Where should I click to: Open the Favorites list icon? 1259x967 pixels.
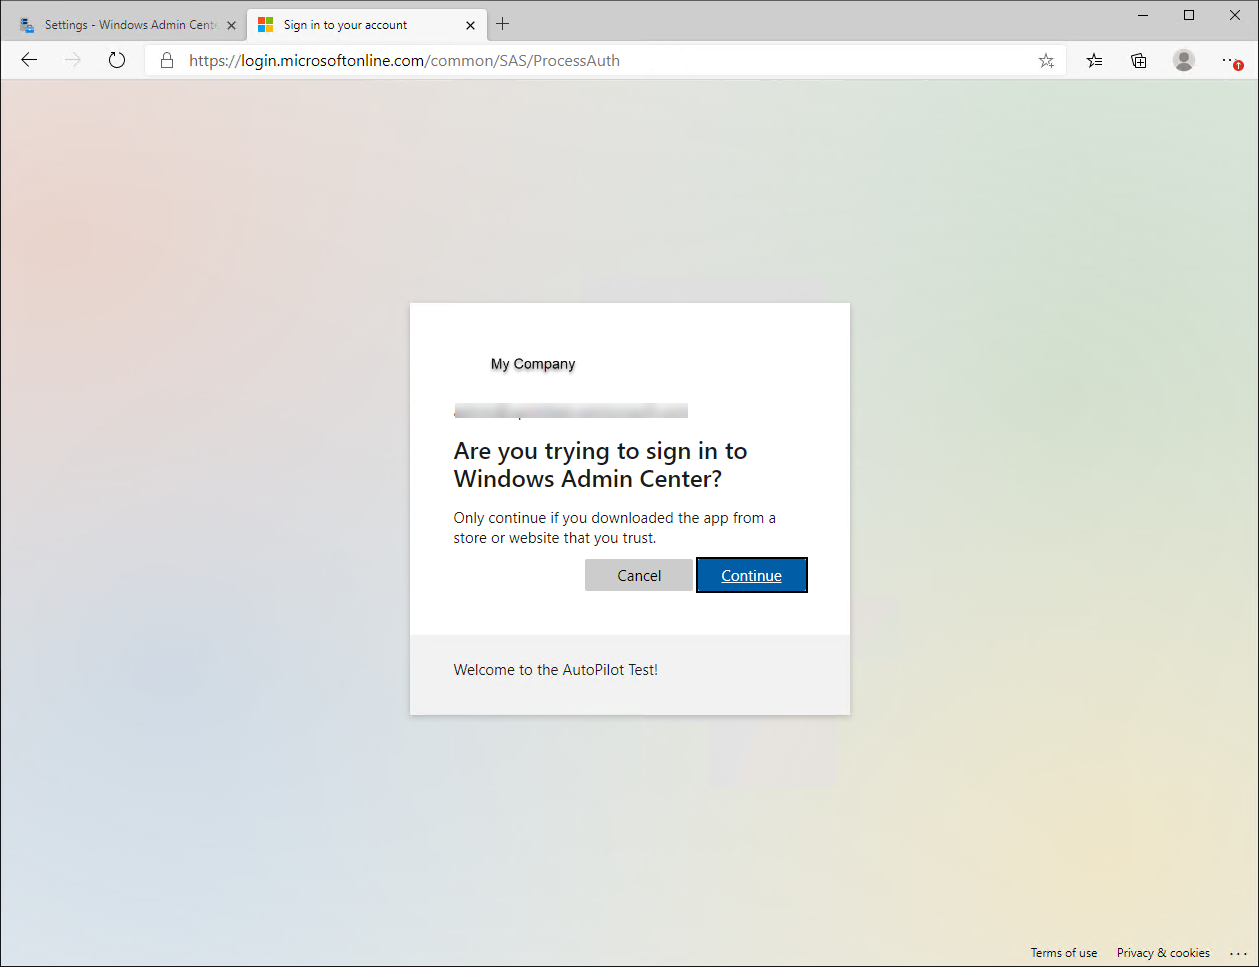[x=1095, y=60]
